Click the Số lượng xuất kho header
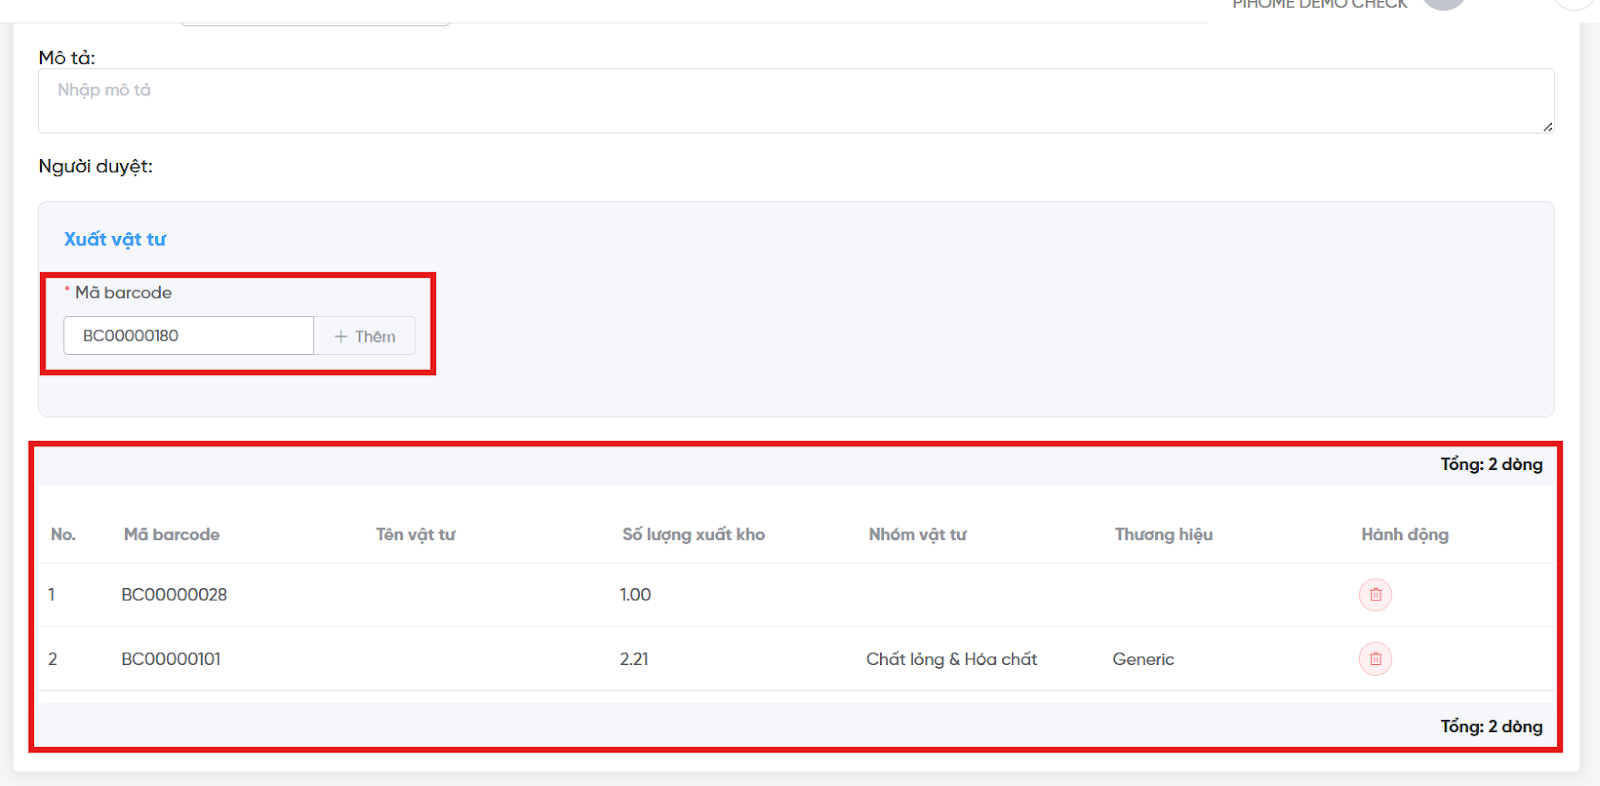This screenshot has height=786, width=1600. (693, 534)
